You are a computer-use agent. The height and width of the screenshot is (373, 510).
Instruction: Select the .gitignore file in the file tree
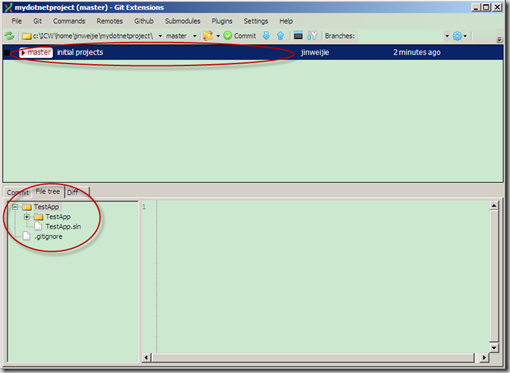[48, 237]
